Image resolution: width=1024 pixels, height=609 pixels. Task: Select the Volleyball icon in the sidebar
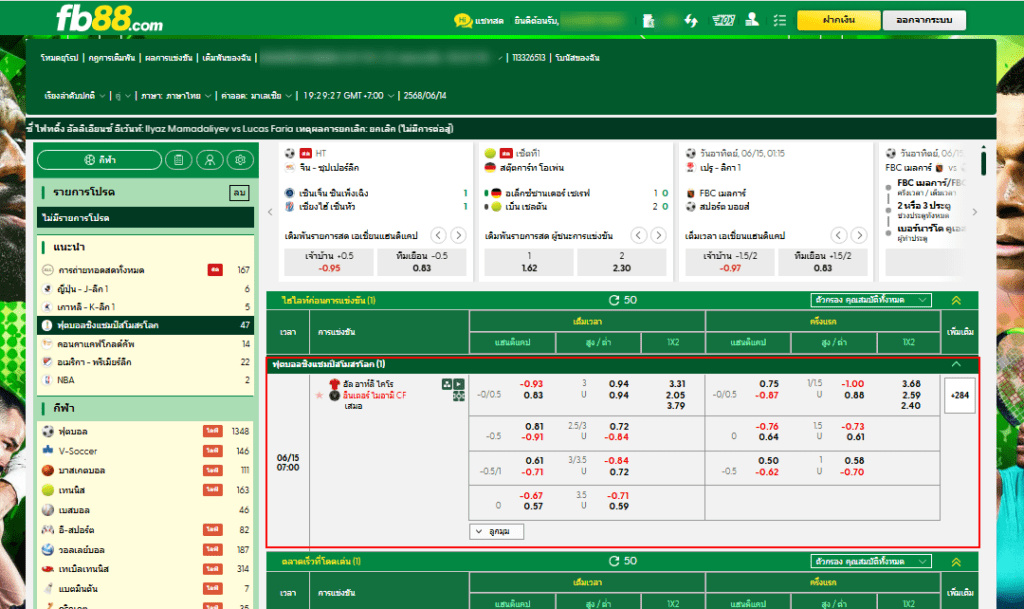coord(48,550)
